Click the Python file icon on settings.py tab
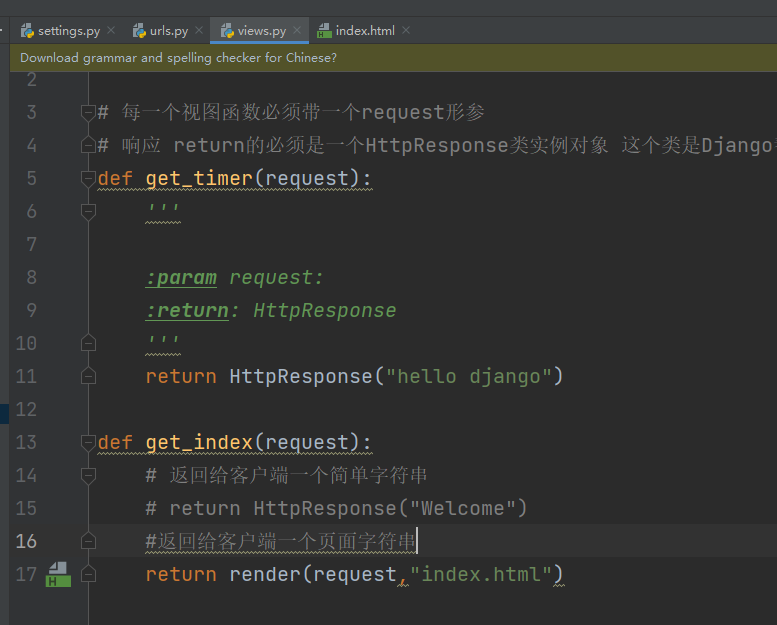The image size is (777, 625). (x=27, y=31)
